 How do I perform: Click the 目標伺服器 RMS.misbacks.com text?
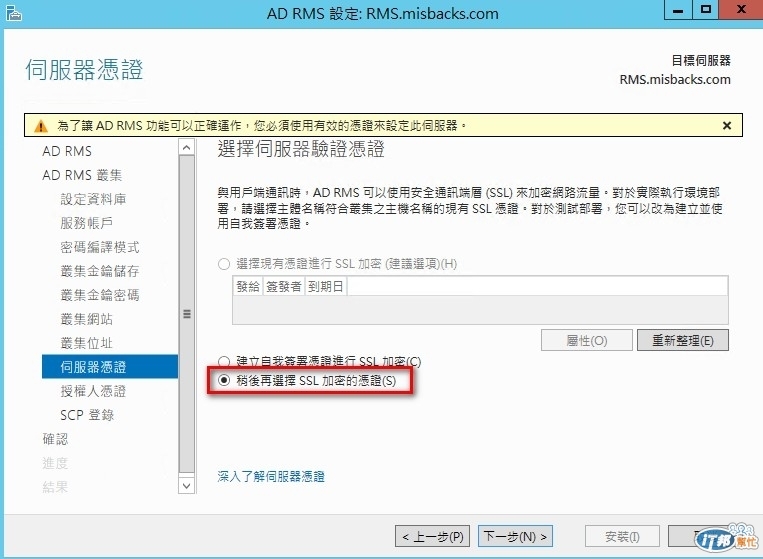coord(675,70)
